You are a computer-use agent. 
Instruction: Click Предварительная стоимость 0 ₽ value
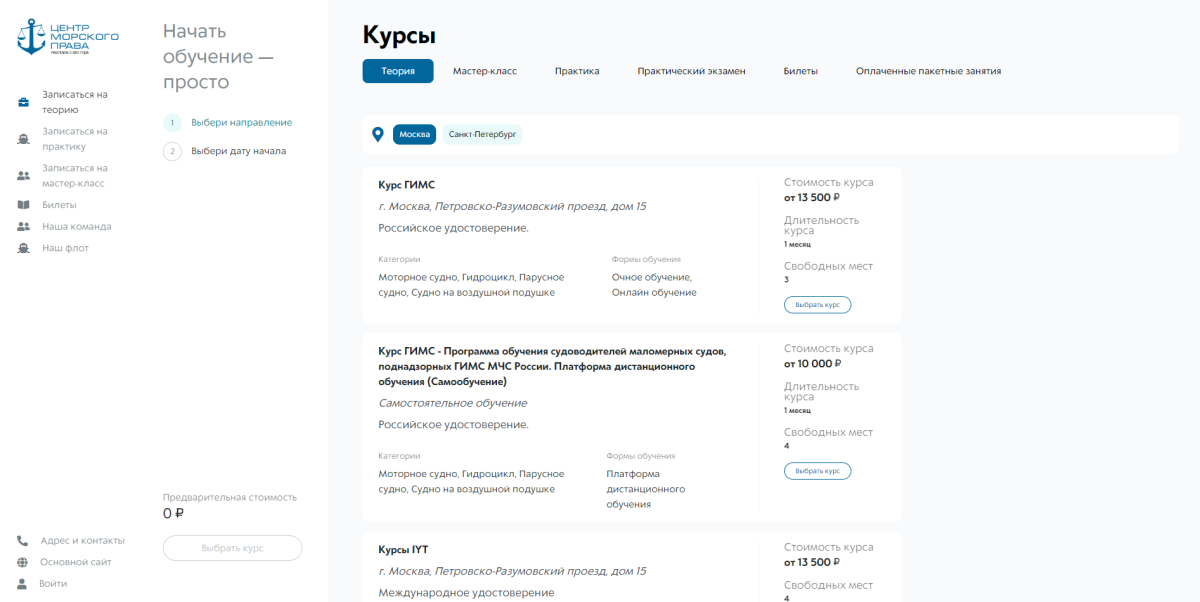[x=173, y=514]
